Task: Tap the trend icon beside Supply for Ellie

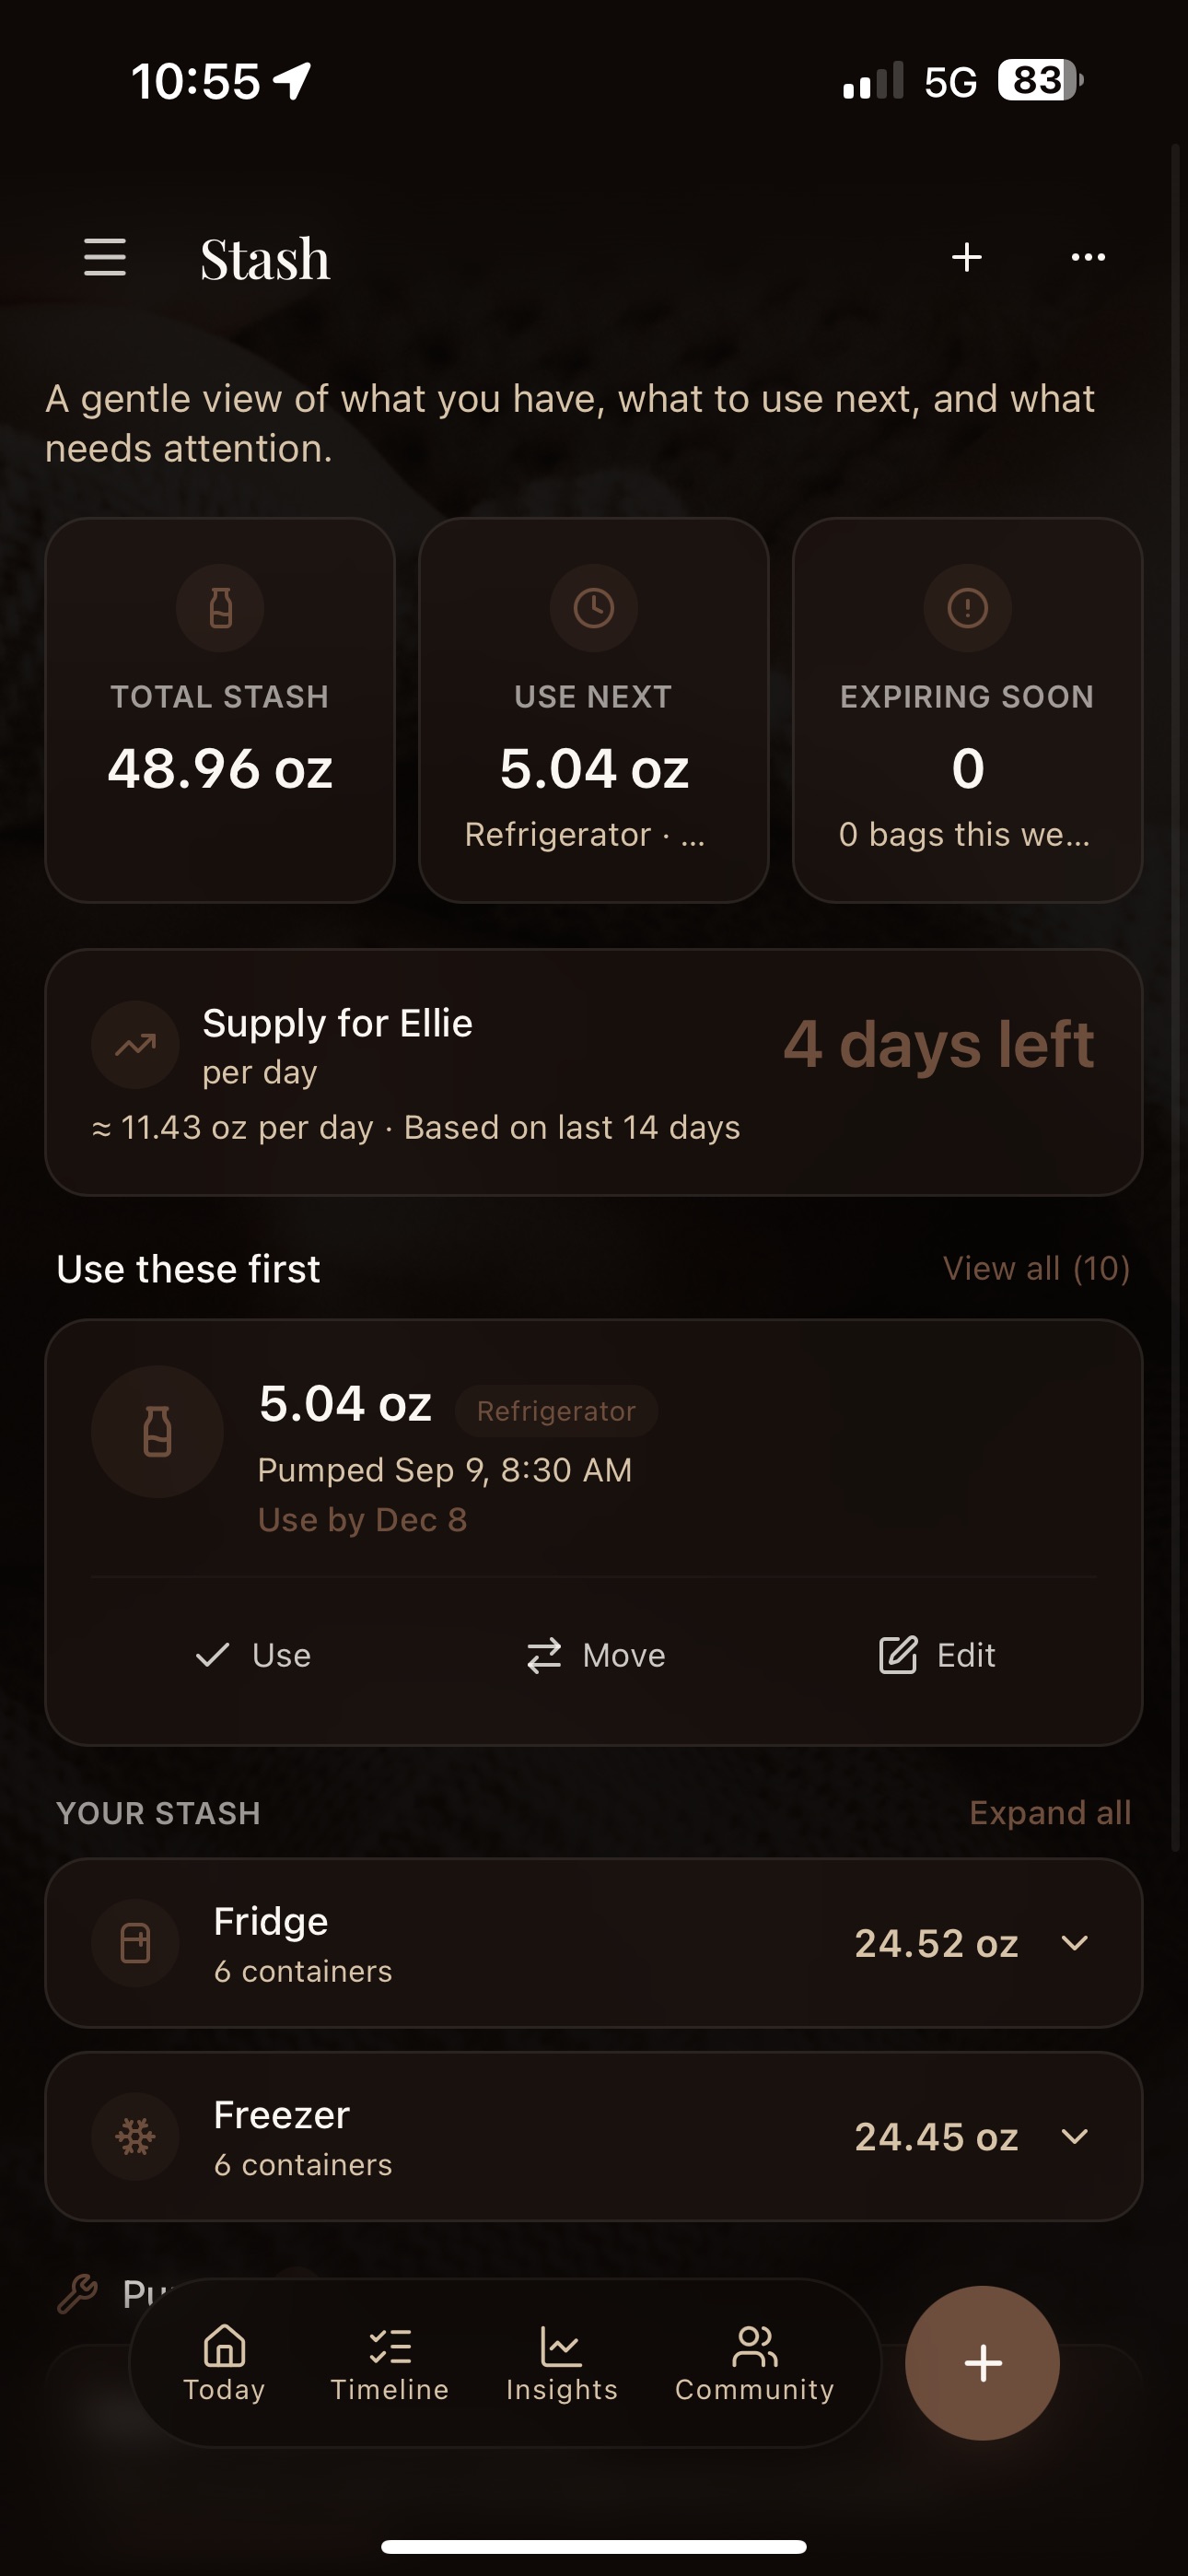Action: coord(135,1045)
